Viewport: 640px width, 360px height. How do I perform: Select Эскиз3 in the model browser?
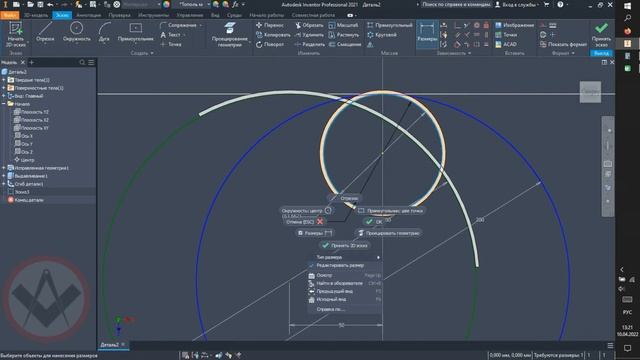click(x=22, y=192)
